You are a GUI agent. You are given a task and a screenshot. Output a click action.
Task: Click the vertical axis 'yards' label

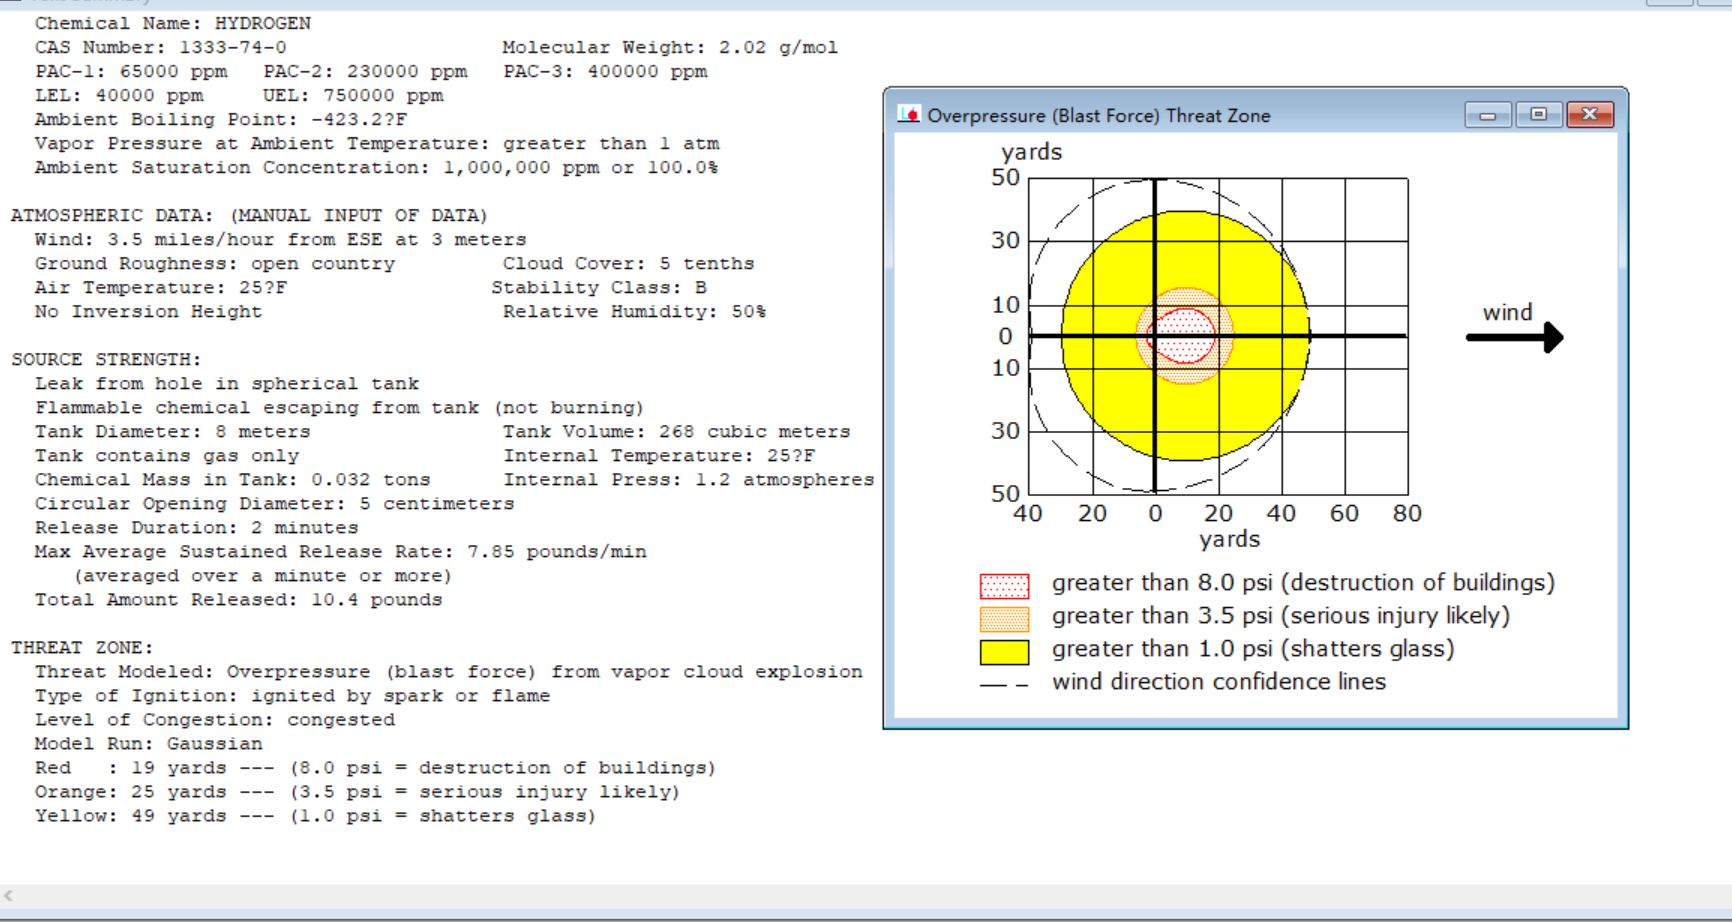point(1031,152)
